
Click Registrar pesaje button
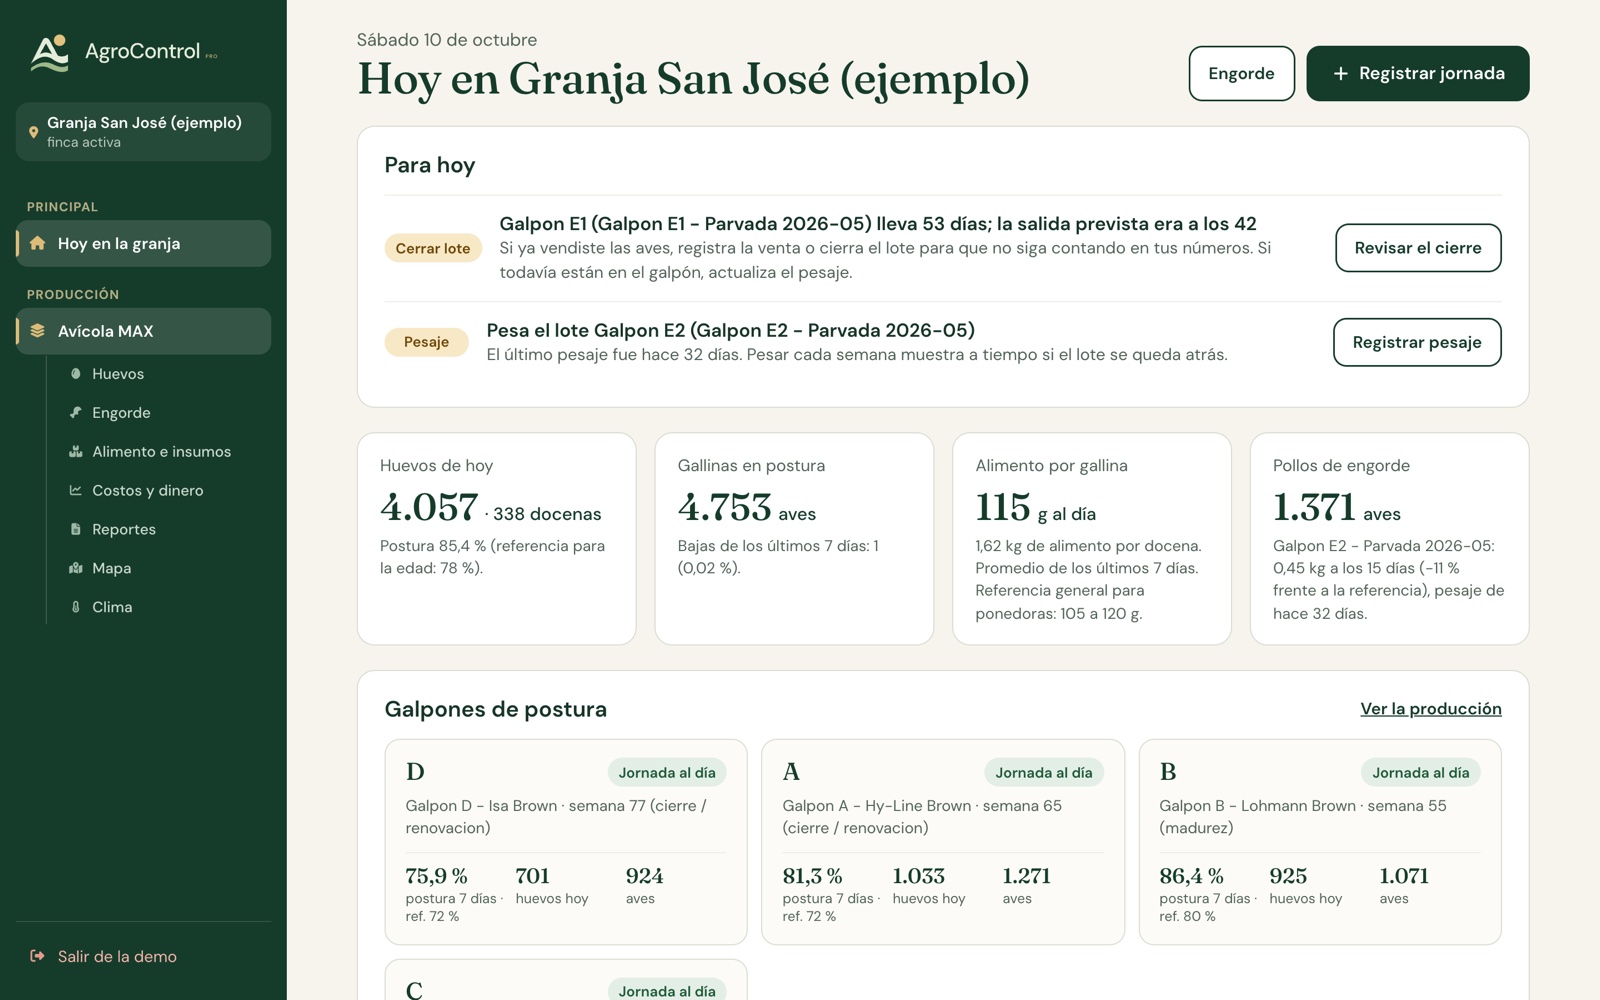(1417, 342)
